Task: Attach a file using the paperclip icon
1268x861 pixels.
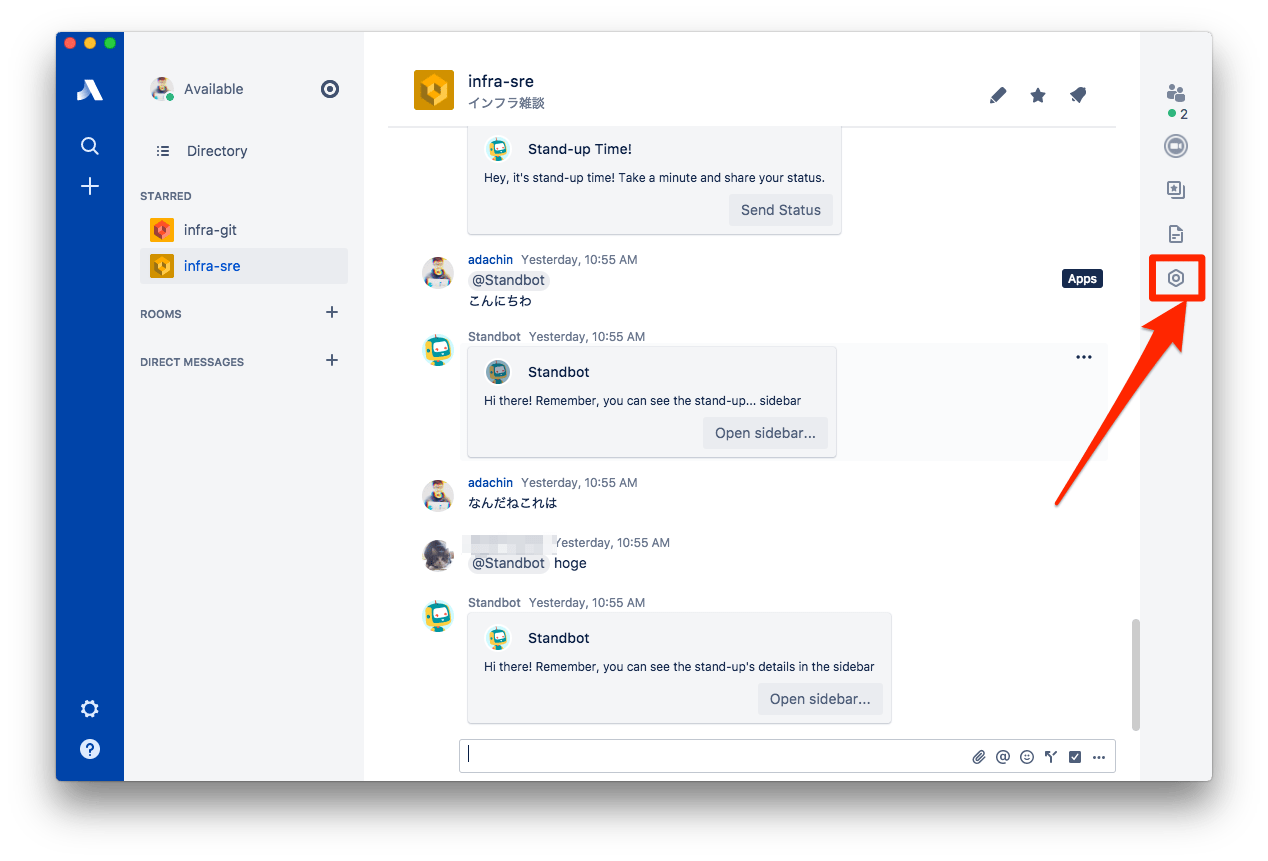Action: [979, 757]
